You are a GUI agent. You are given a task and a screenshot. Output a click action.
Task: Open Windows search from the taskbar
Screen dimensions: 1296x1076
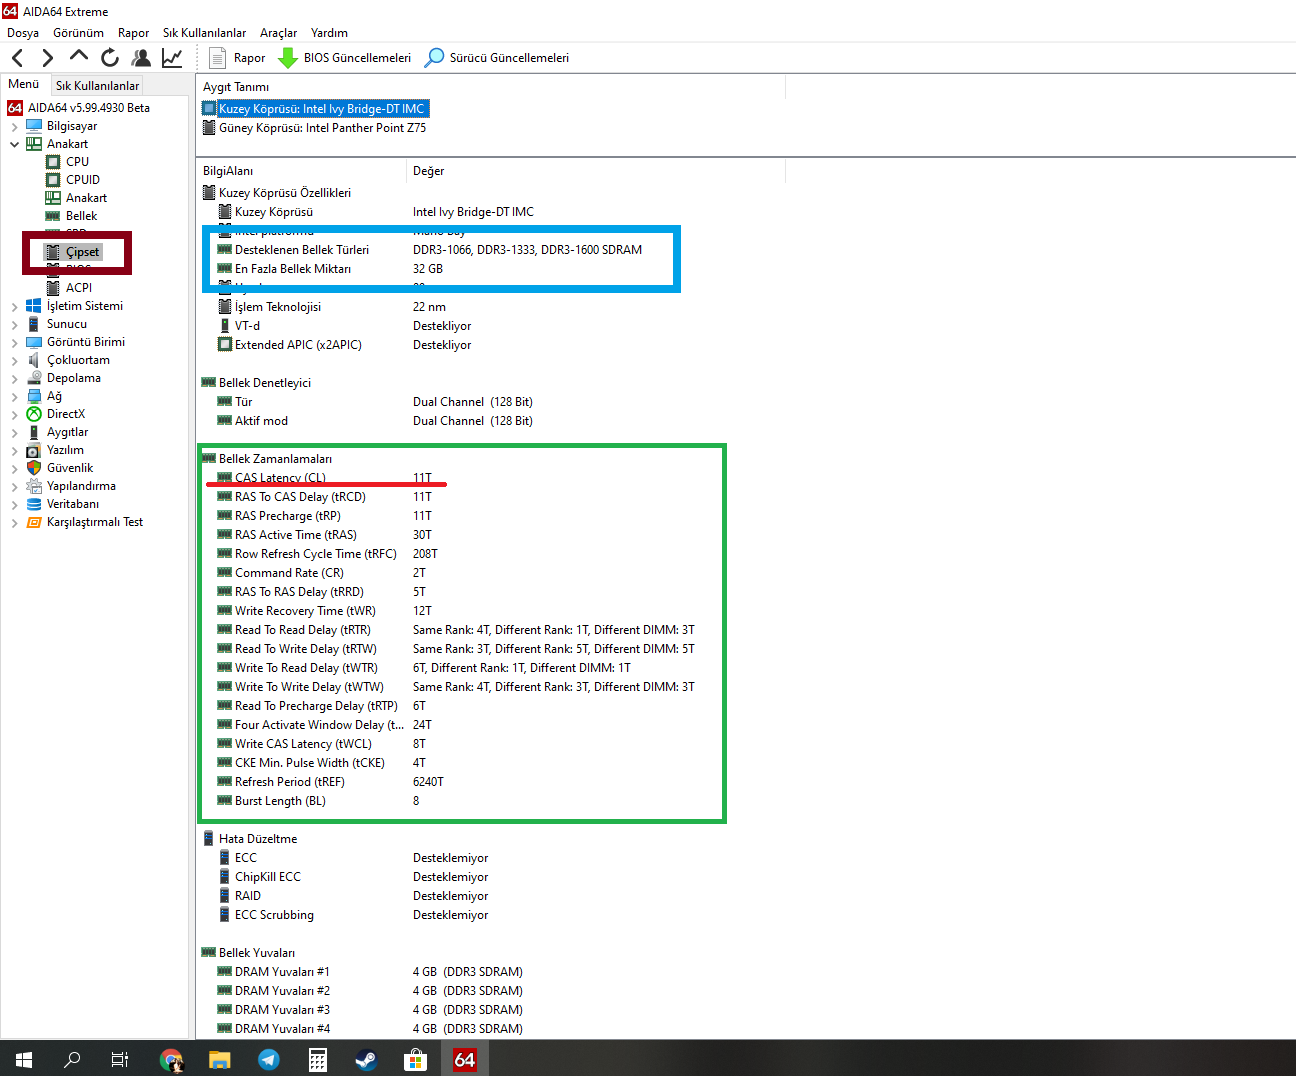point(72,1059)
